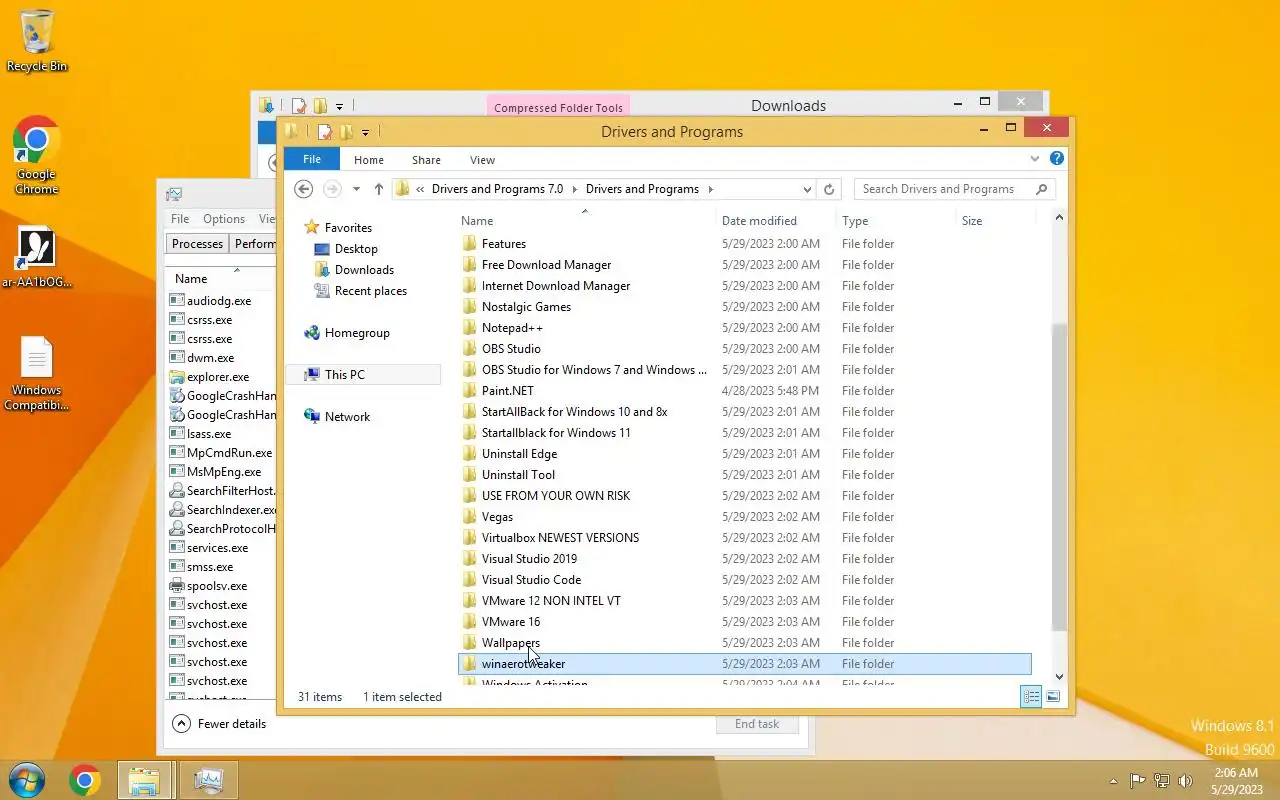Select dwm.exe process in Task Manager

pyautogui.click(x=210, y=358)
